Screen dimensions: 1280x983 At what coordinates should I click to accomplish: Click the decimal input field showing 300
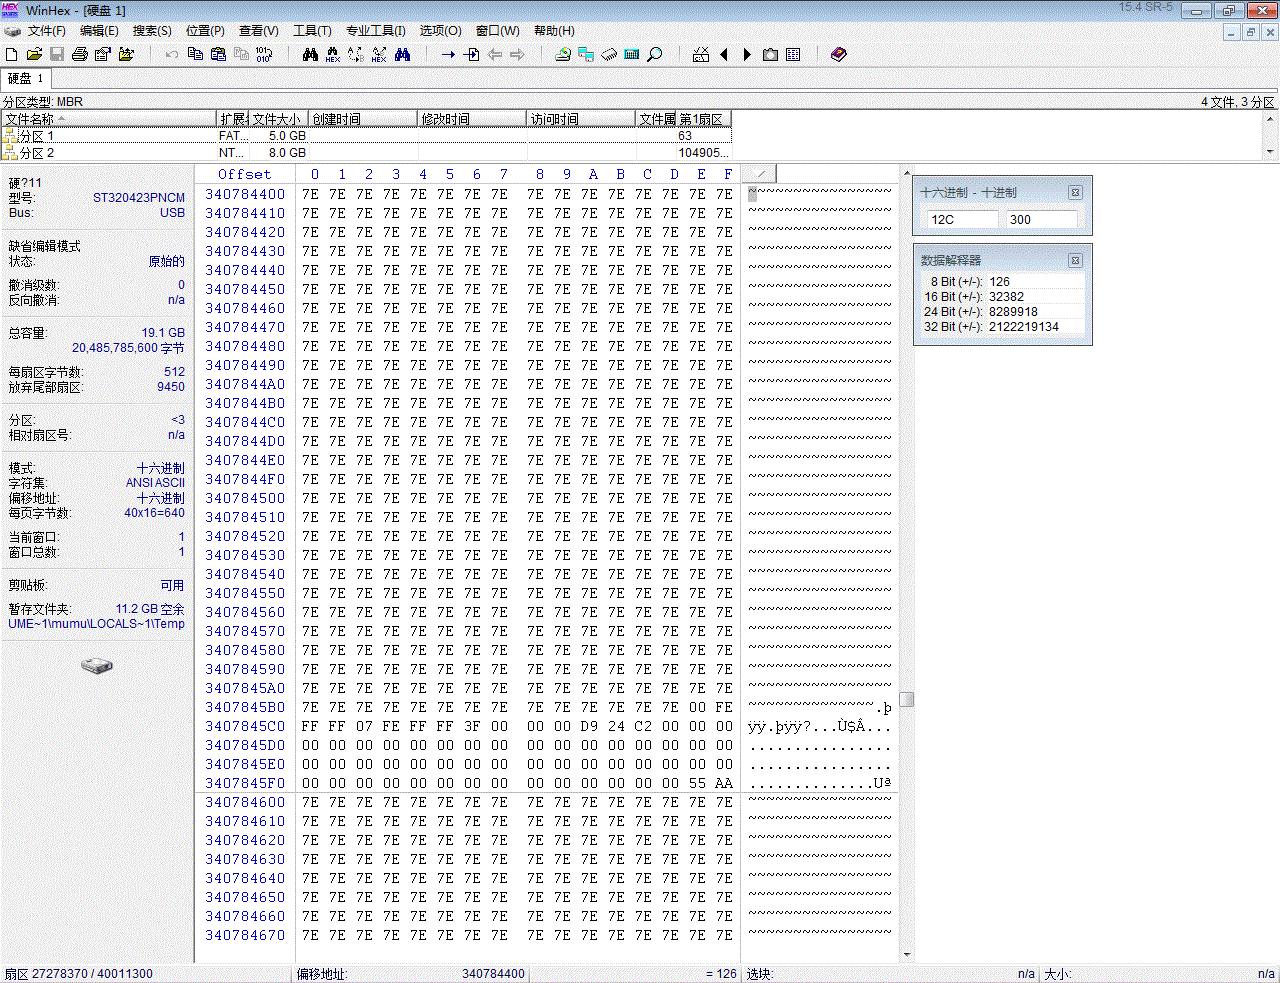point(1041,219)
